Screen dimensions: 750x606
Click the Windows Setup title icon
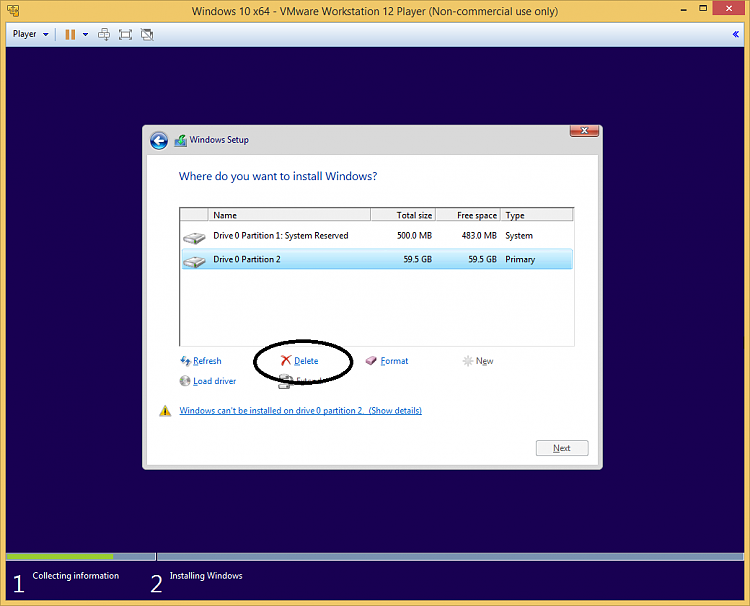point(180,141)
